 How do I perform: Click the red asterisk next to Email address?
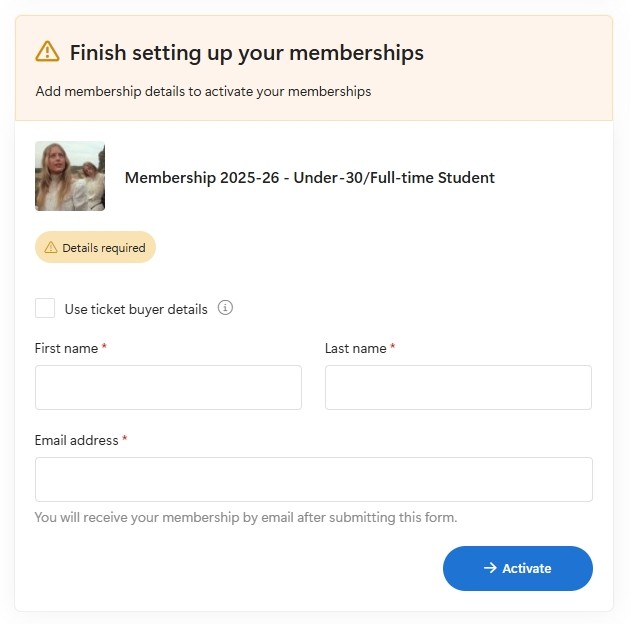[x=125, y=440]
